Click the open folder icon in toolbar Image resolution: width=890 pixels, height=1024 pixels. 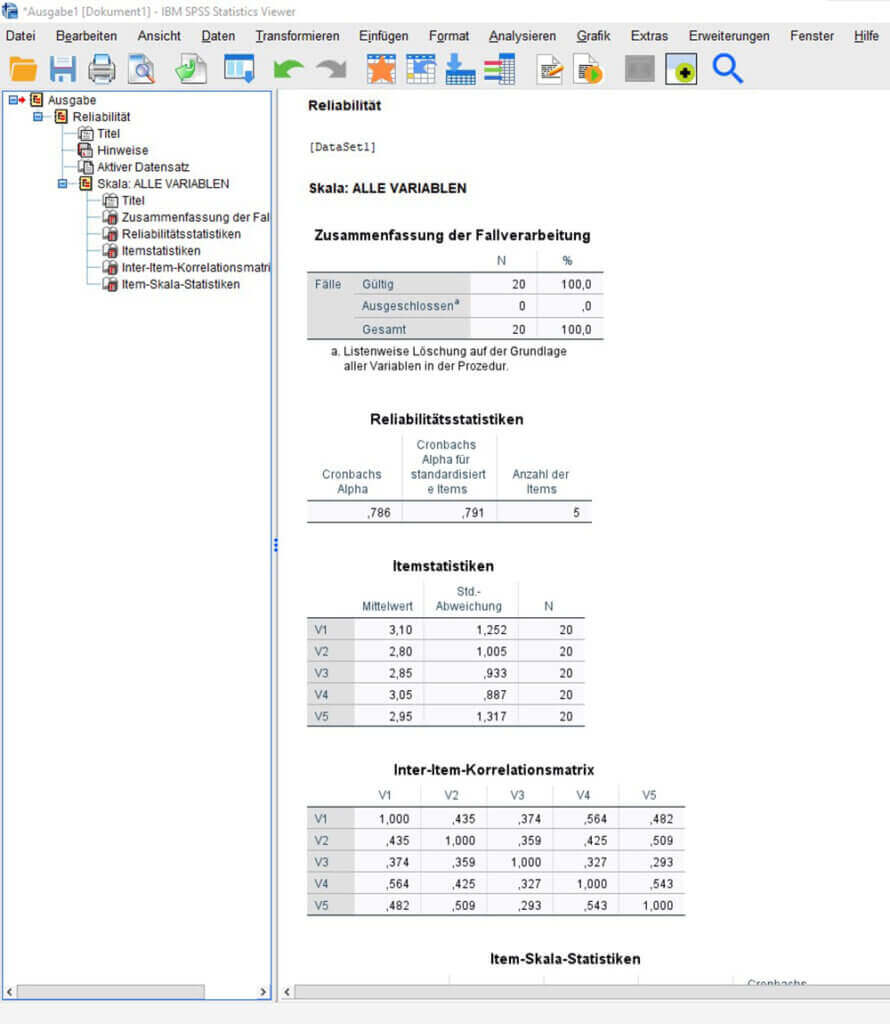(x=23, y=69)
